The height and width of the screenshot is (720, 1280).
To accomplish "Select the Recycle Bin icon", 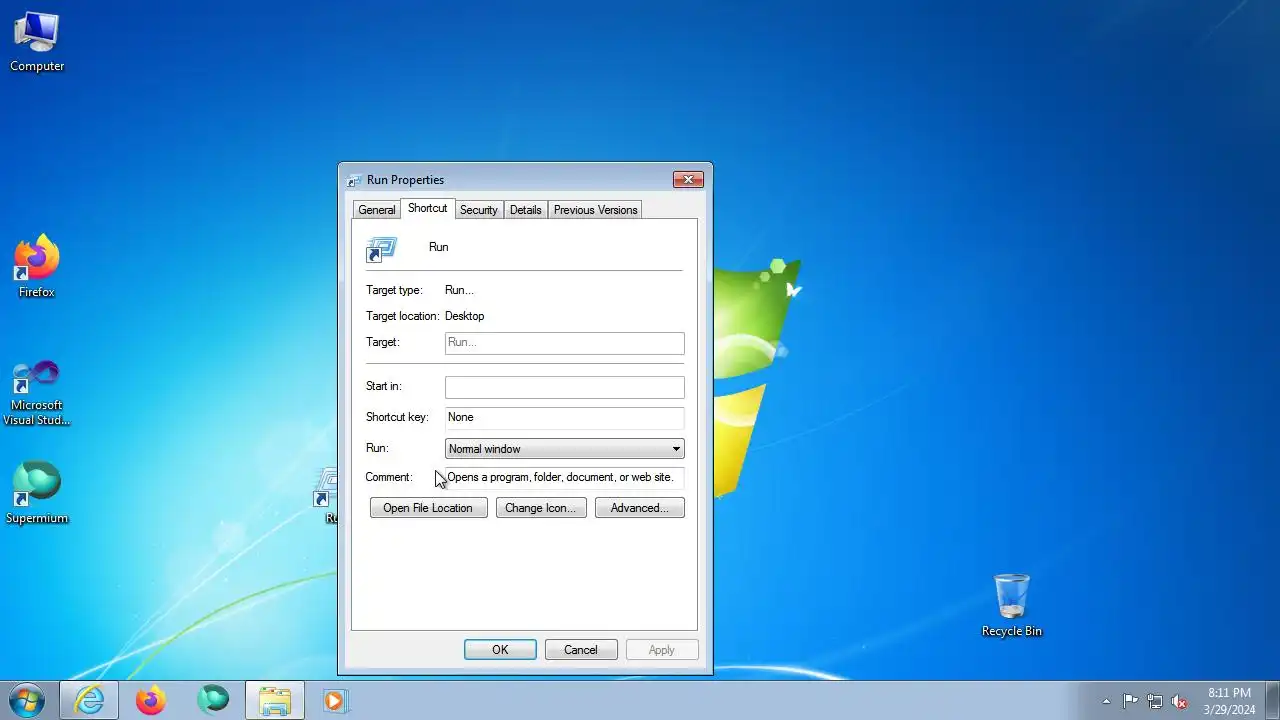I will (x=1012, y=606).
